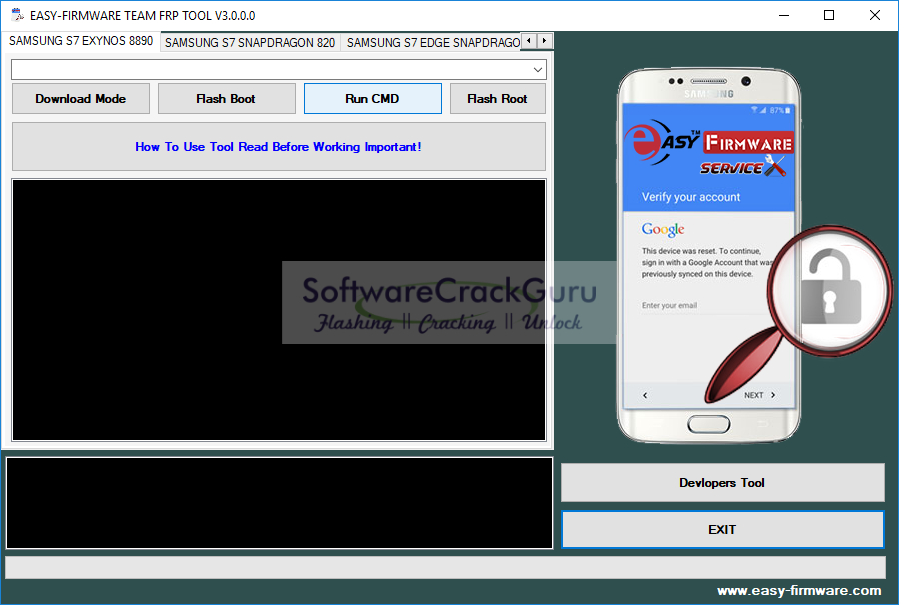Open the Devlopers Tool button
This screenshot has height=605, width=899.
point(722,483)
